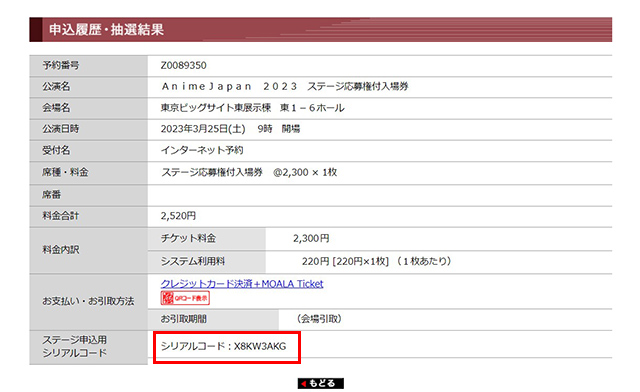Click the システム利用料 label cell
This screenshot has width=640, height=392.
(207, 261)
